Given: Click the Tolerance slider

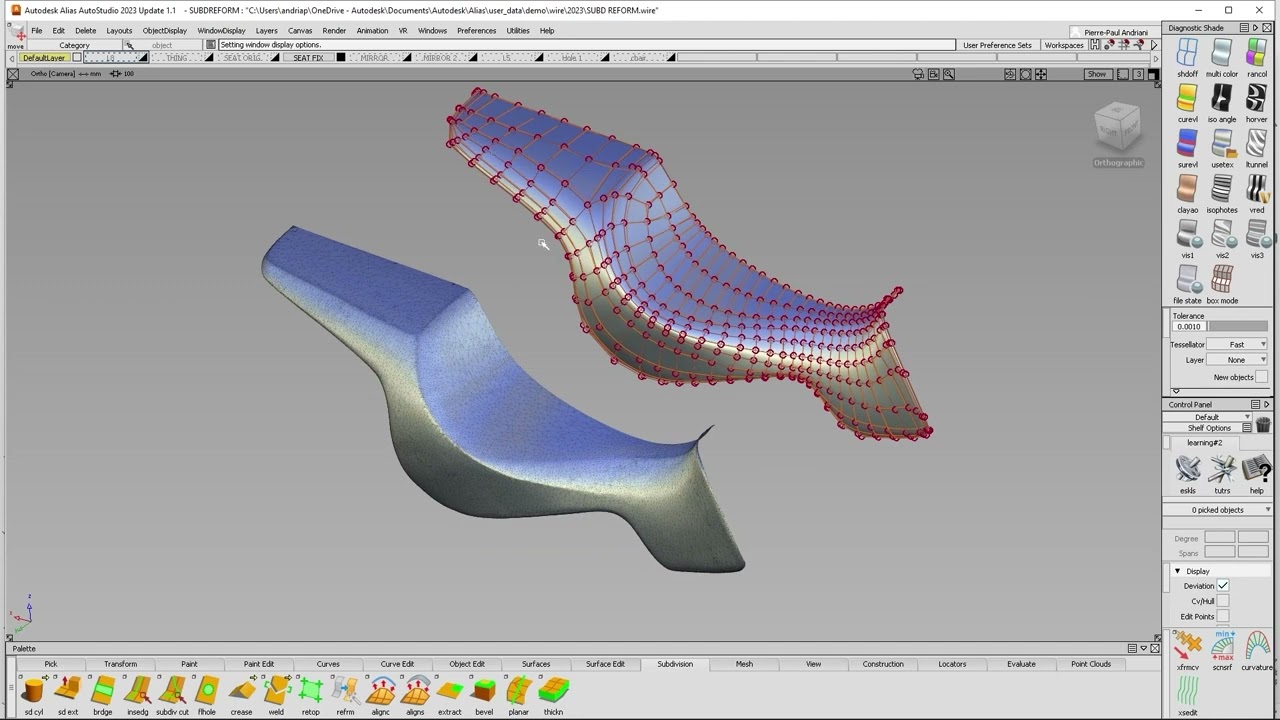Looking at the screenshot, I should [1238, 327].
